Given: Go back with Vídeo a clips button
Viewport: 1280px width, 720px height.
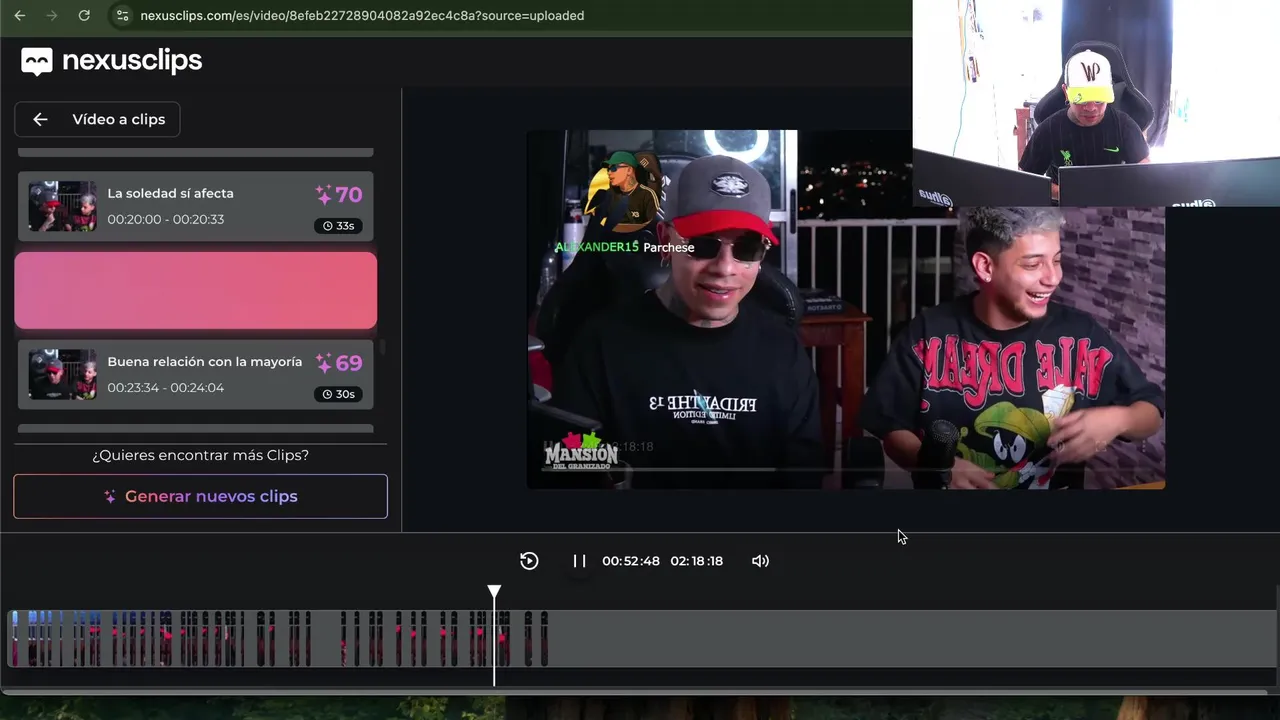Looking at the screenshot, I should (97, 119).
